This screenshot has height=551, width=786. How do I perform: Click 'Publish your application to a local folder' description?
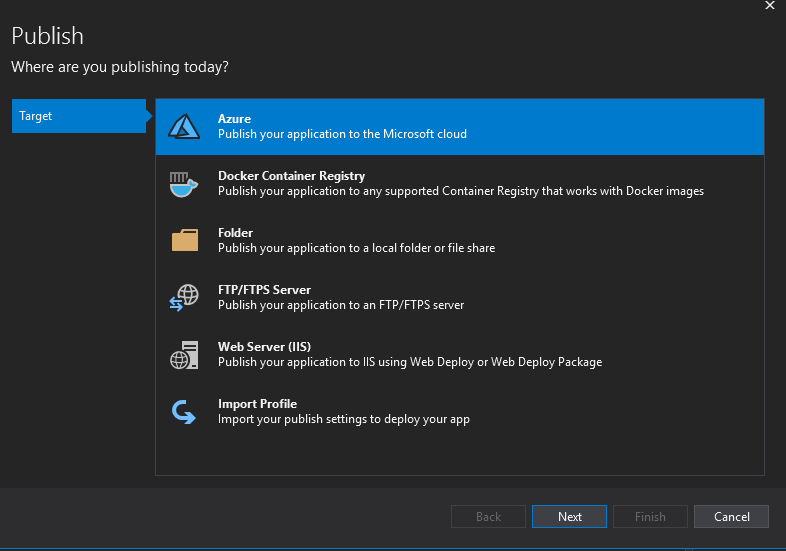[x=356, y=248]
